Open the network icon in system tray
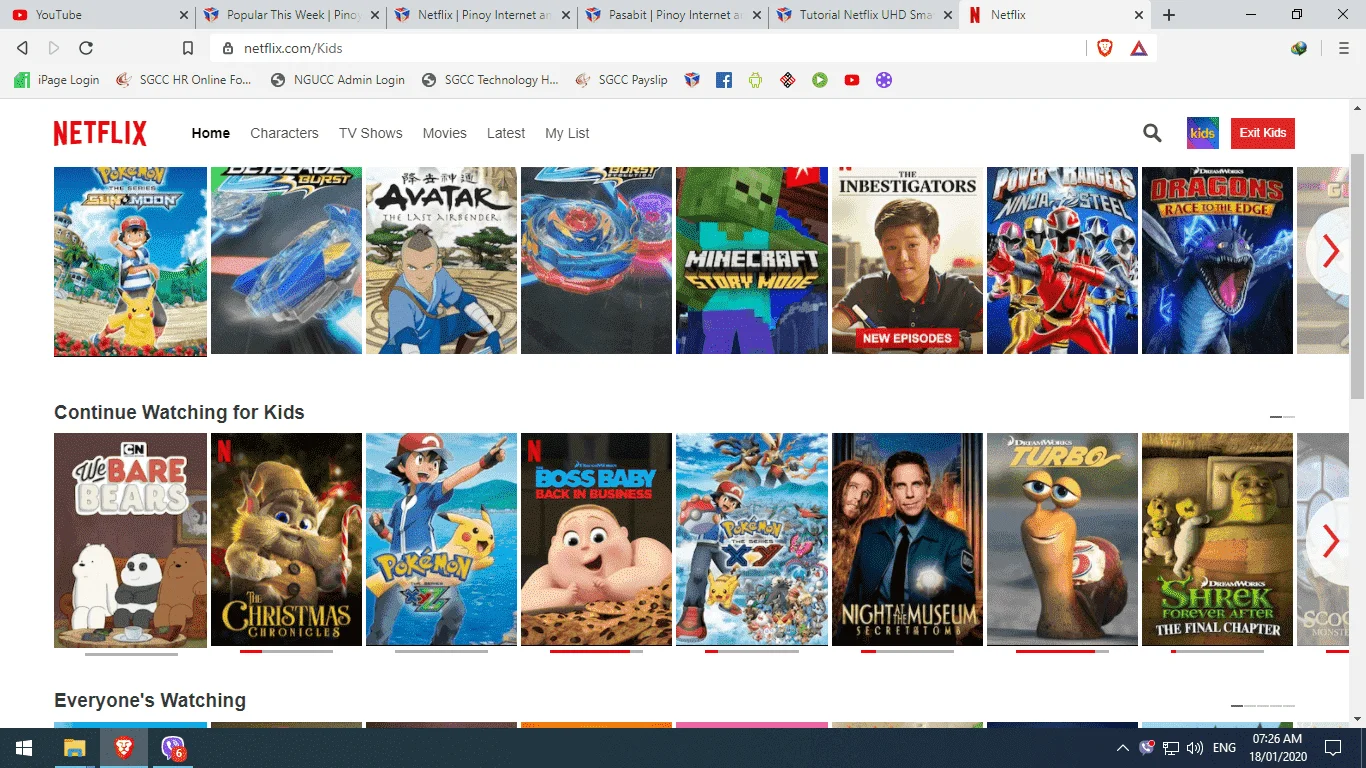Image resolution: width=1366 pixels, height=768 pixels. tap(1171, 748)
